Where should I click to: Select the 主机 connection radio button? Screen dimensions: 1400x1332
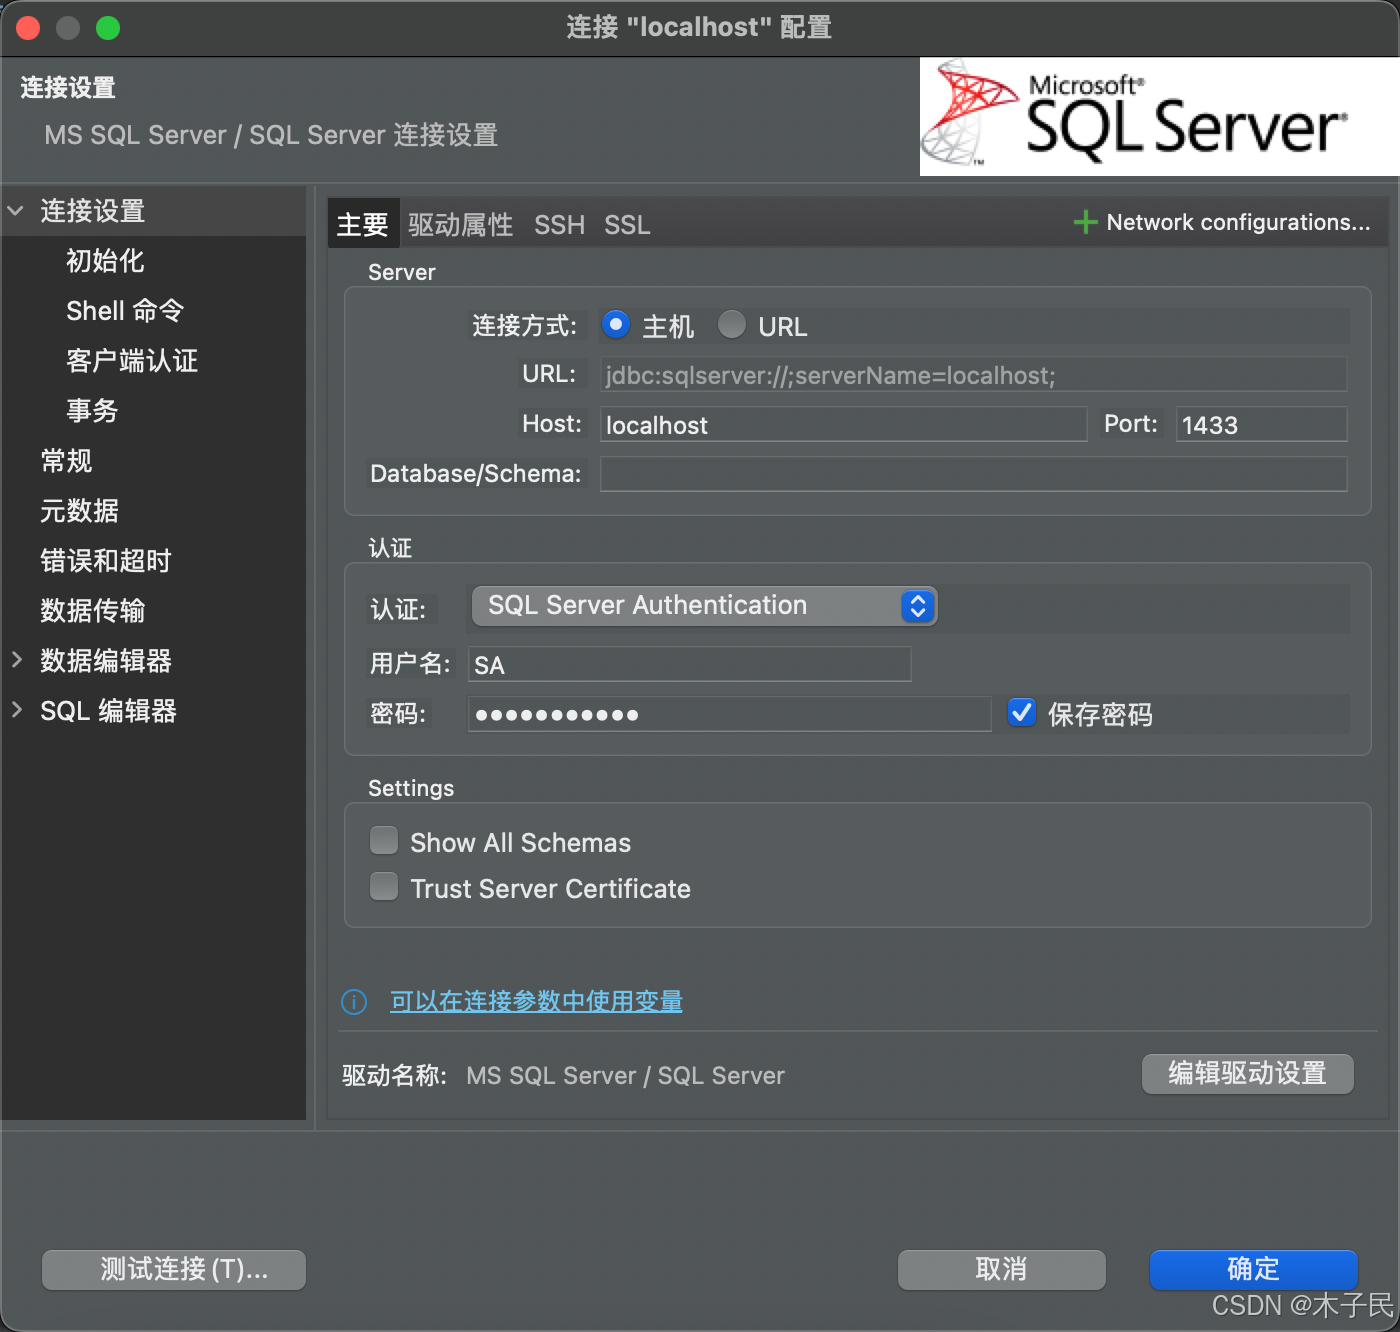tap(616, 325)
